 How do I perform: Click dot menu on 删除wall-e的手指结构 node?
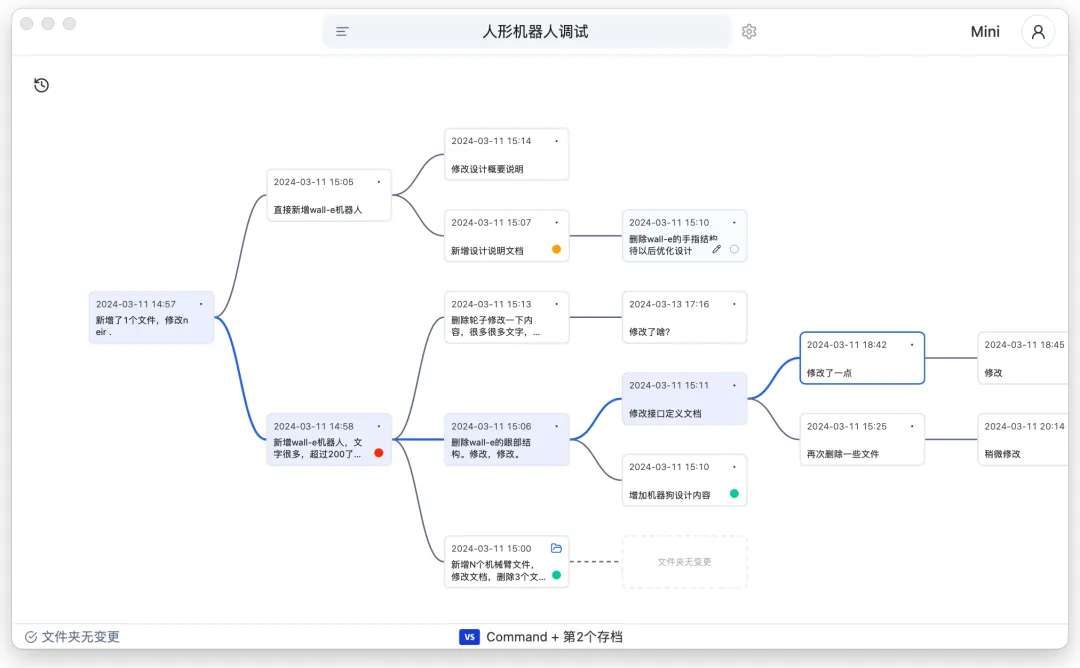(x=734, y=222)
